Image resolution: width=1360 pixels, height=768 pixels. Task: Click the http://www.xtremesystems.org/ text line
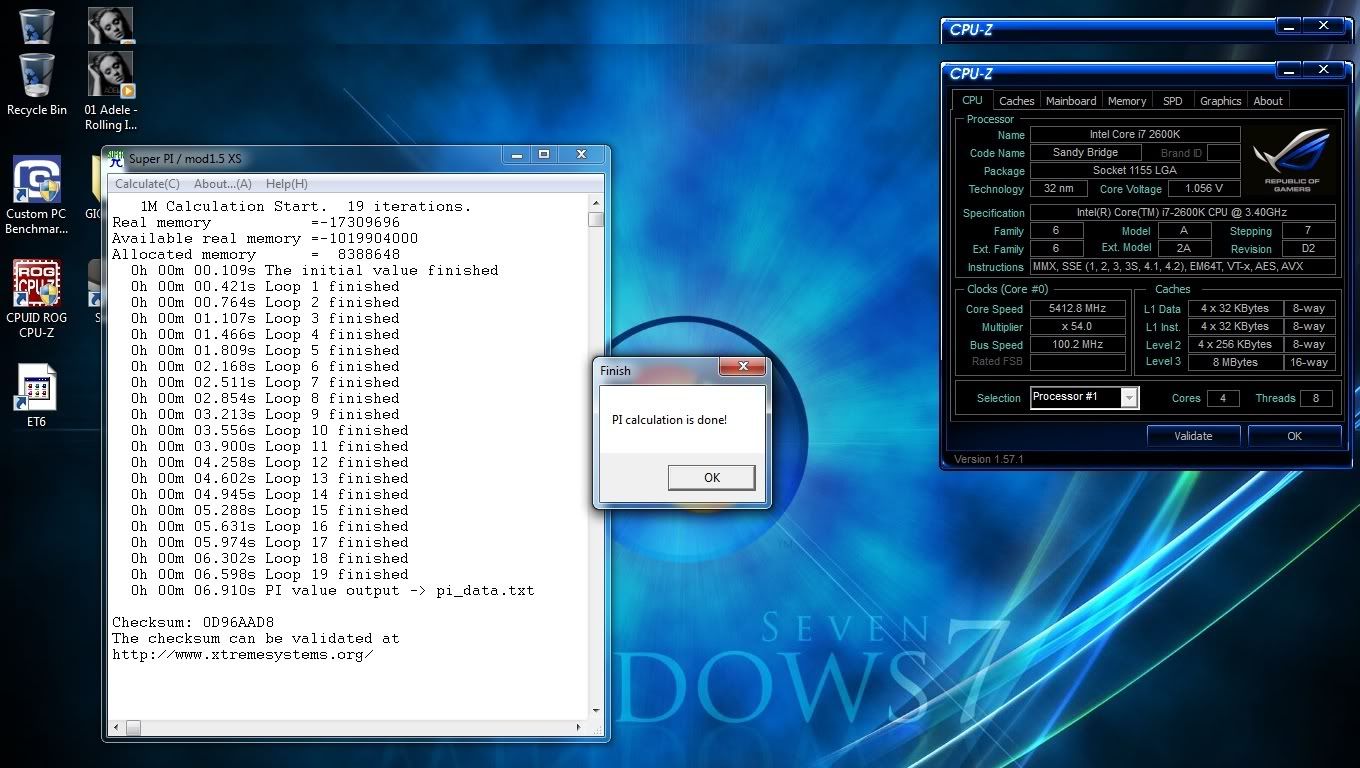point(243,654)
